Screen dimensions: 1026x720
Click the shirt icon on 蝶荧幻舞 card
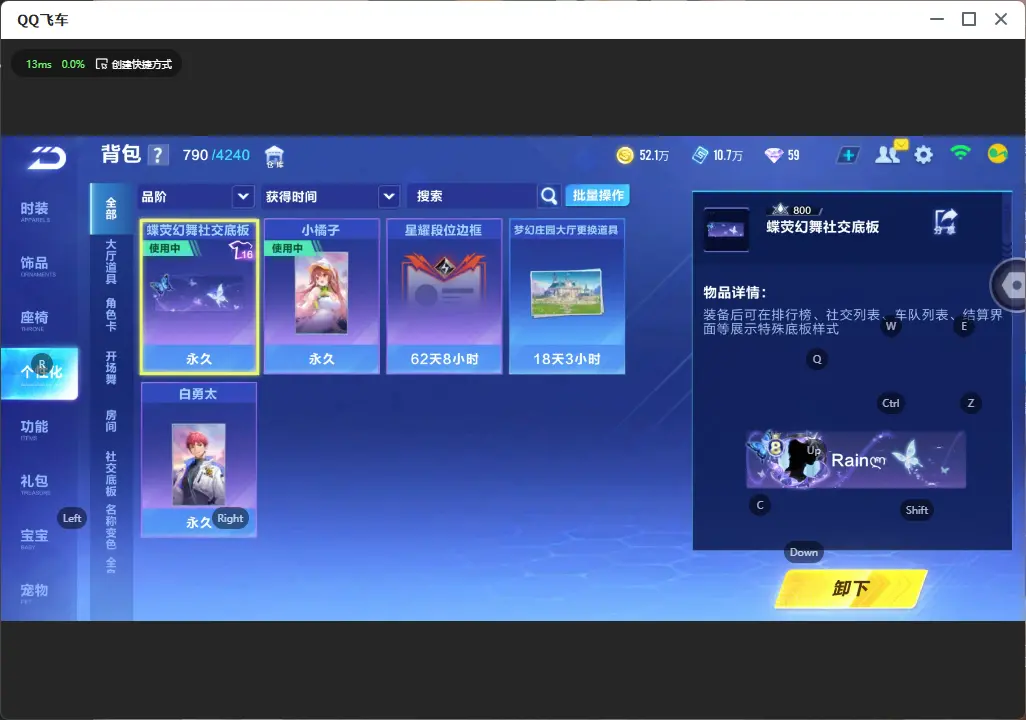click(x=241, y=249)
